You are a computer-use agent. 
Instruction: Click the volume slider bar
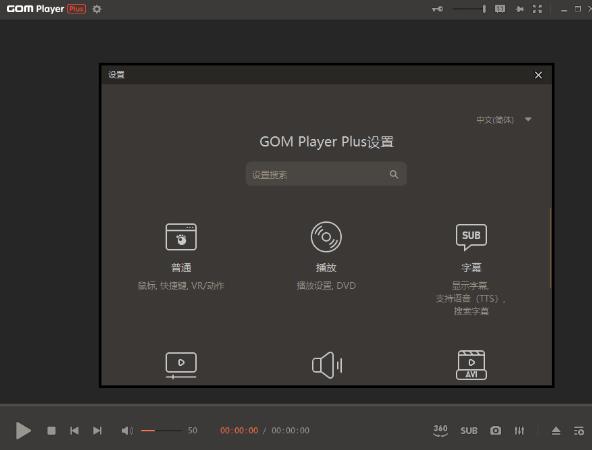(162, 430)
